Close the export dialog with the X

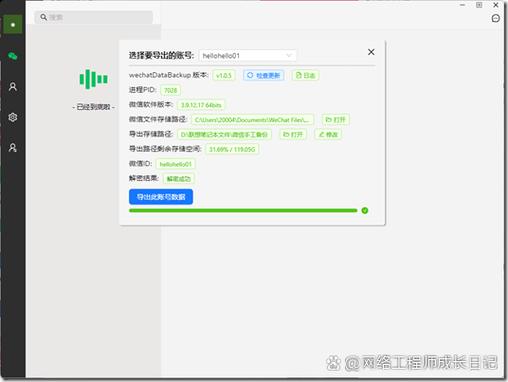[371, 52]
